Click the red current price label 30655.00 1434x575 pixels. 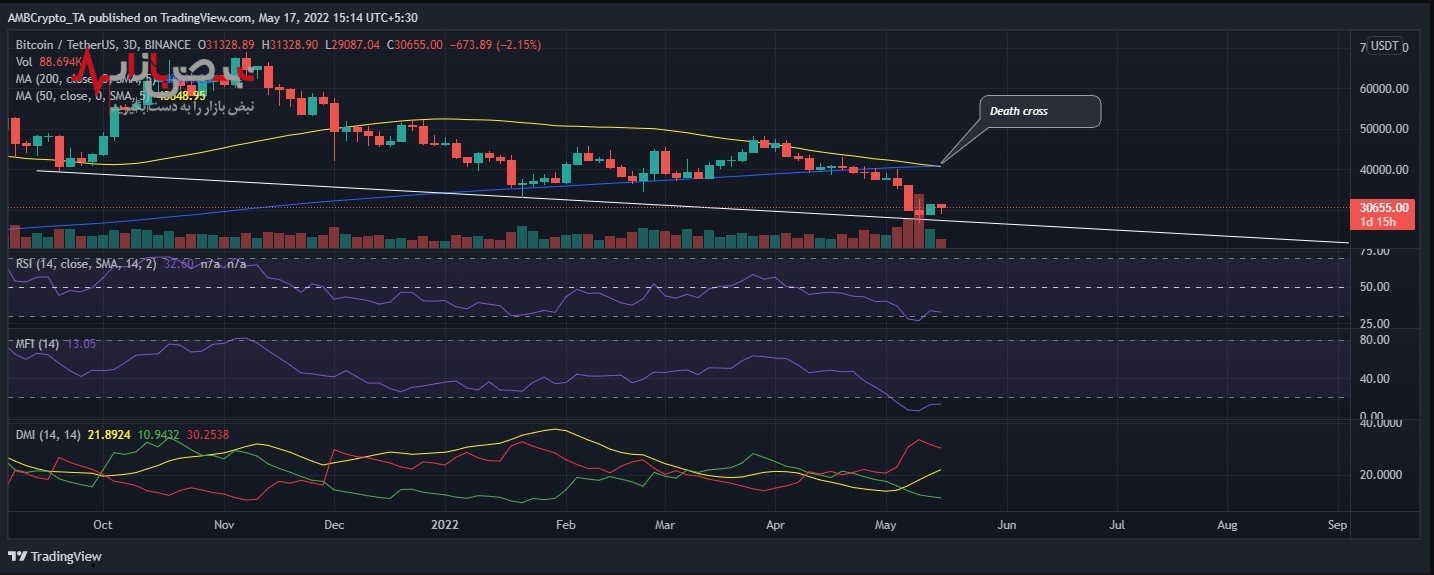coord(1385,208)
